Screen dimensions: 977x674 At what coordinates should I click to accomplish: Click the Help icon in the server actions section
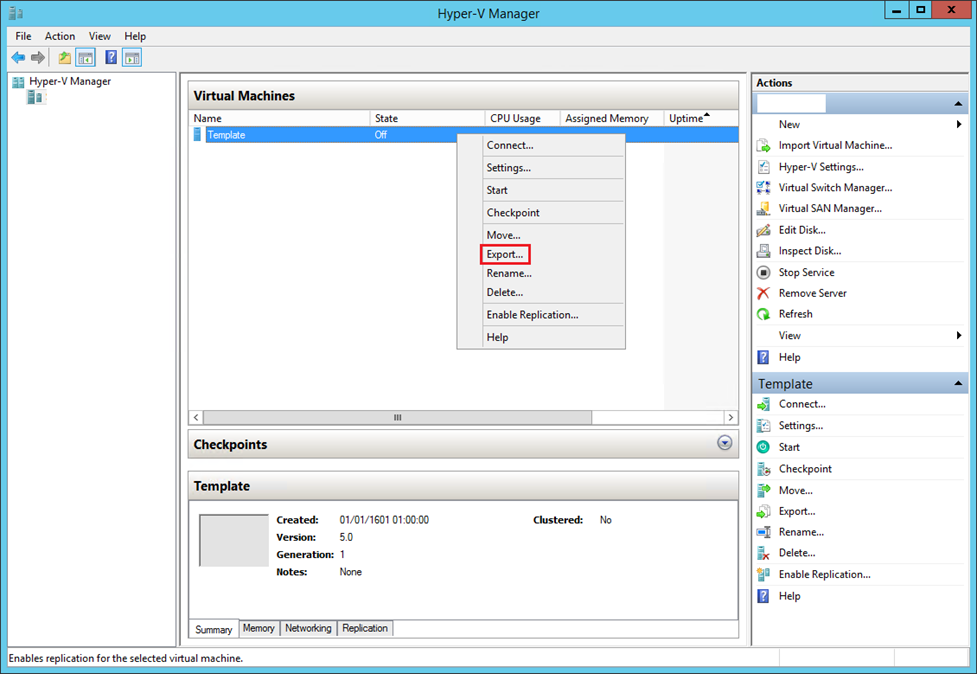(763, 357)
